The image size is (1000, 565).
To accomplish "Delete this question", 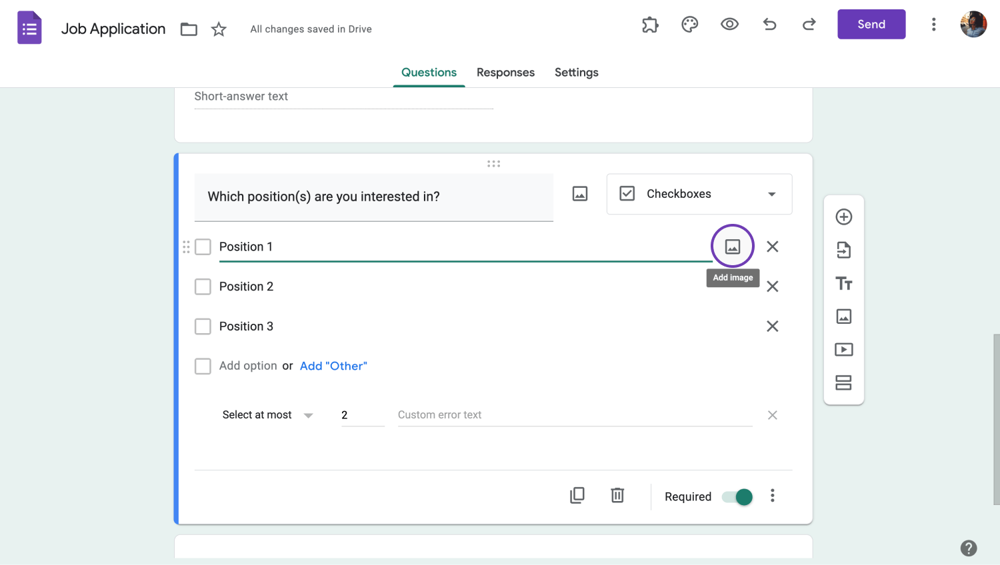I will coord(617,495).
